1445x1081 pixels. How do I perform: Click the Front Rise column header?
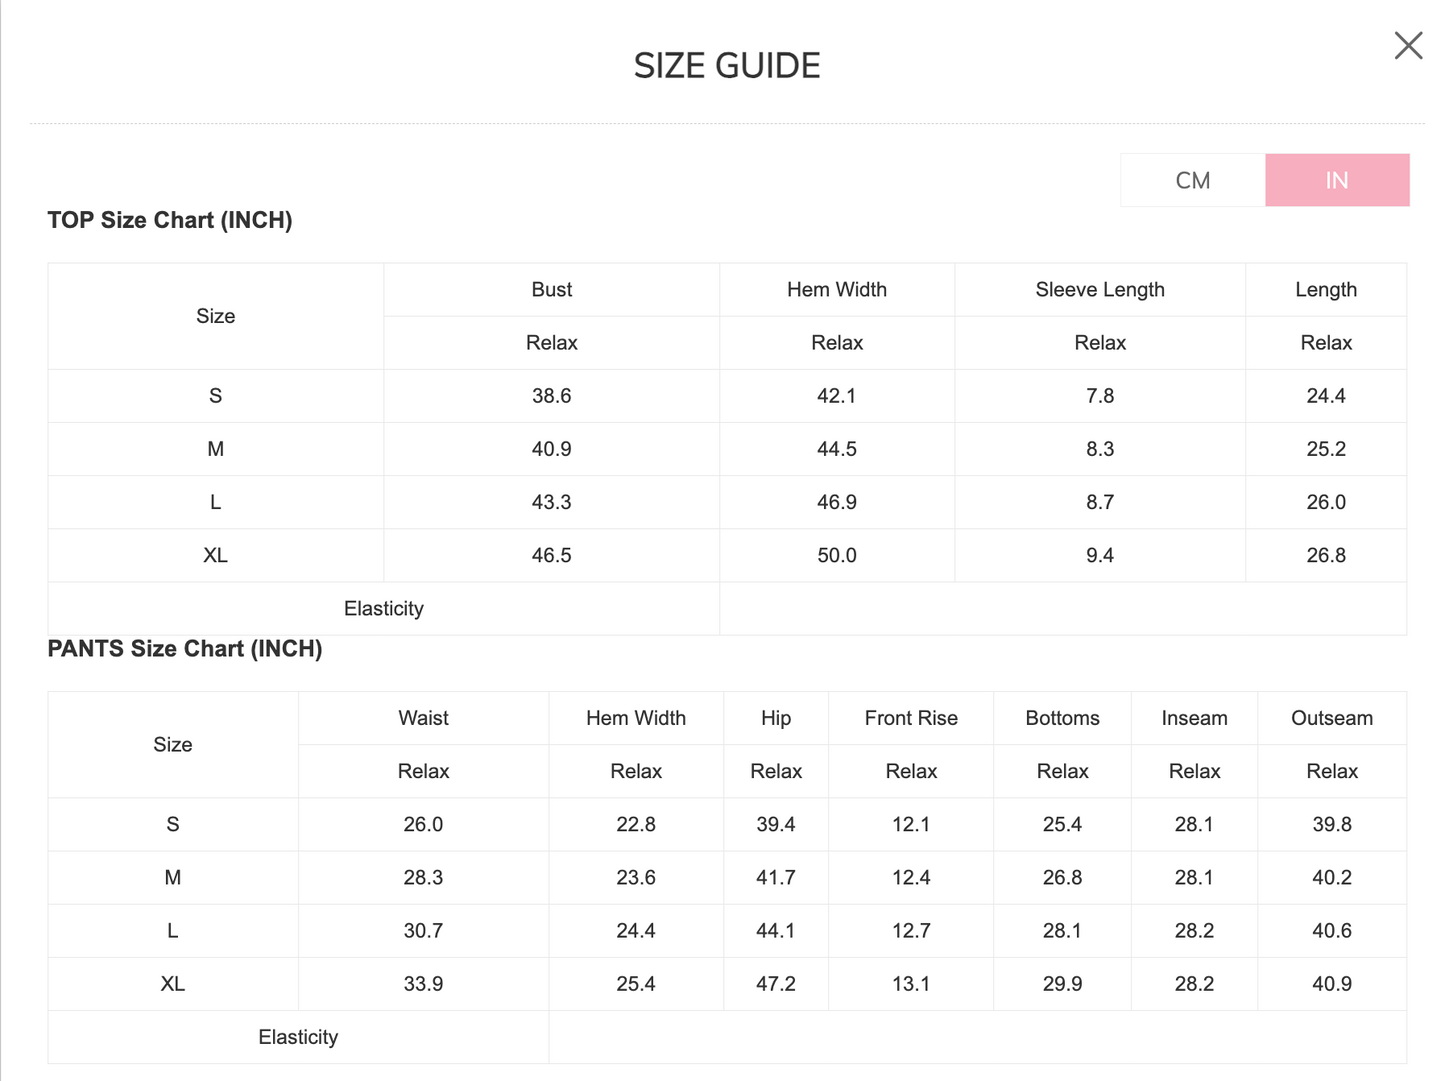click(911, 718)
